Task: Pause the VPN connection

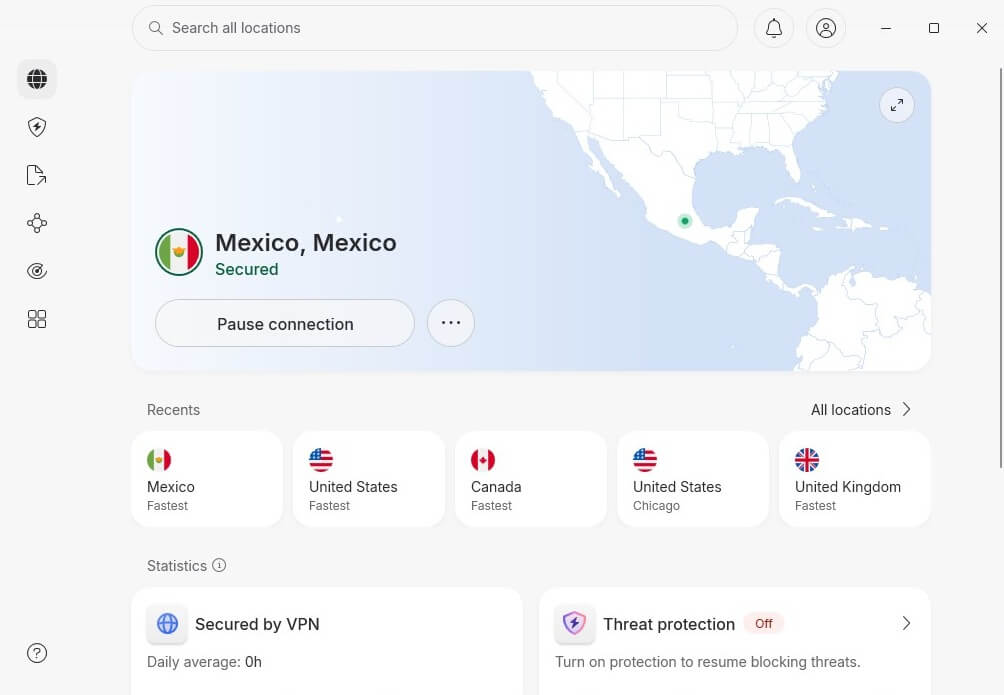Action: pos(285,323)
